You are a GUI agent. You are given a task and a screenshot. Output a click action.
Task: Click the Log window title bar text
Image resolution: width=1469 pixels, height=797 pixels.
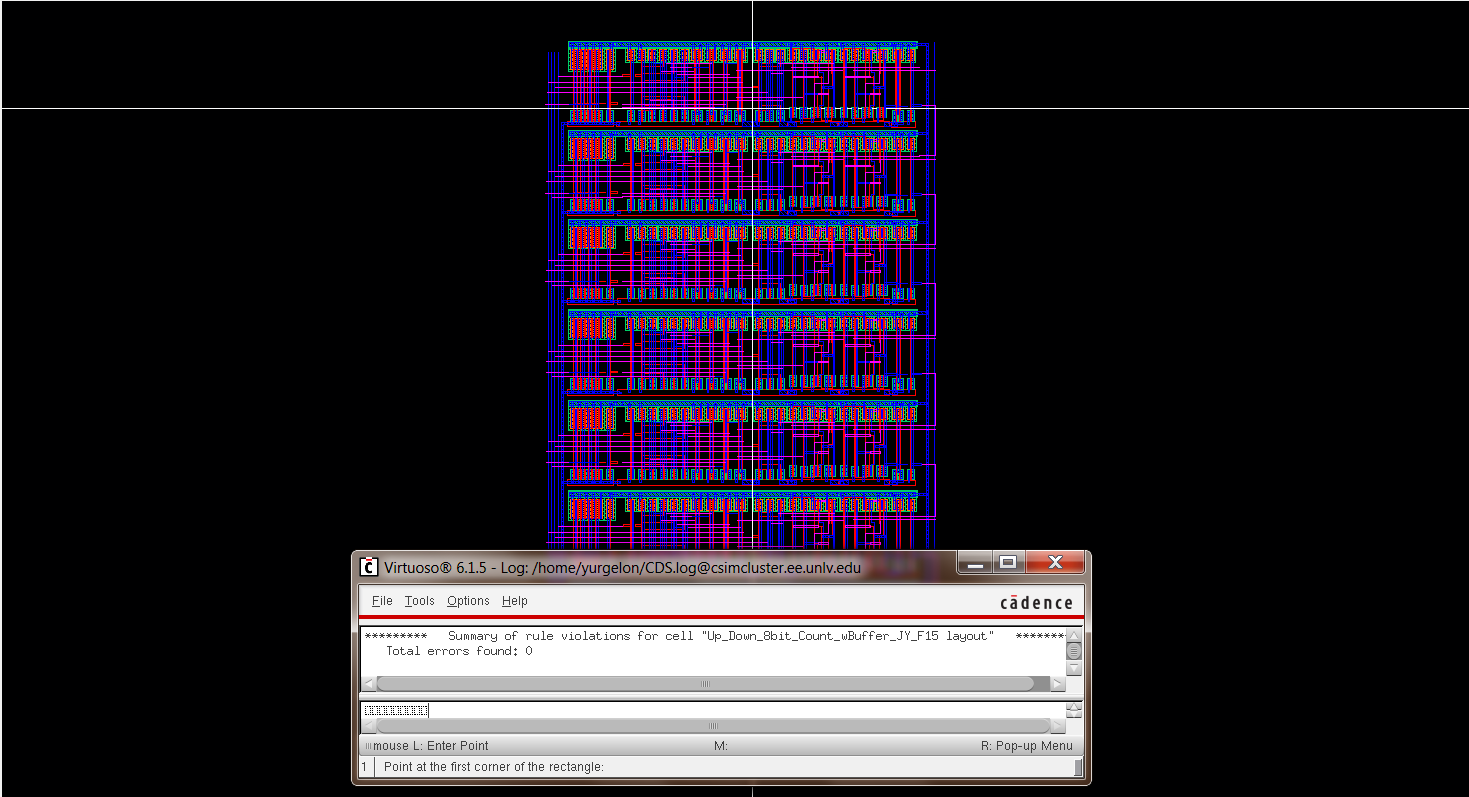[x=622, y=568]
